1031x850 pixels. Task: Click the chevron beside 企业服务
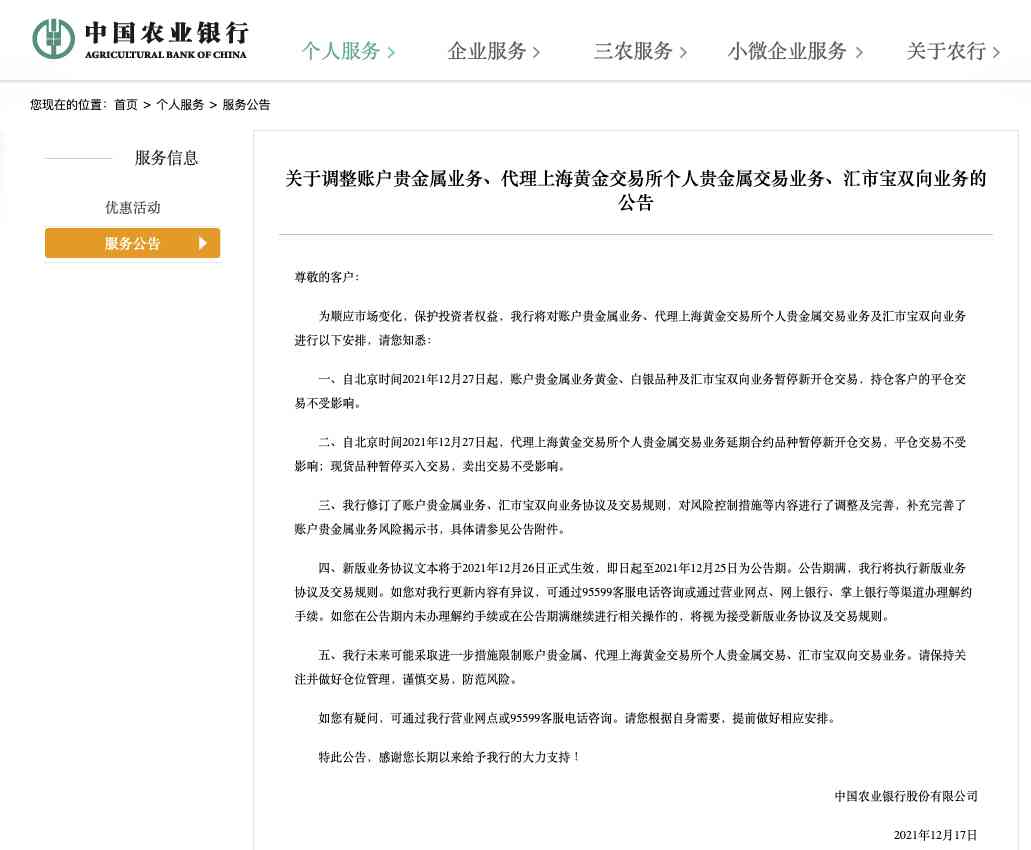click(x=537, y=52)
